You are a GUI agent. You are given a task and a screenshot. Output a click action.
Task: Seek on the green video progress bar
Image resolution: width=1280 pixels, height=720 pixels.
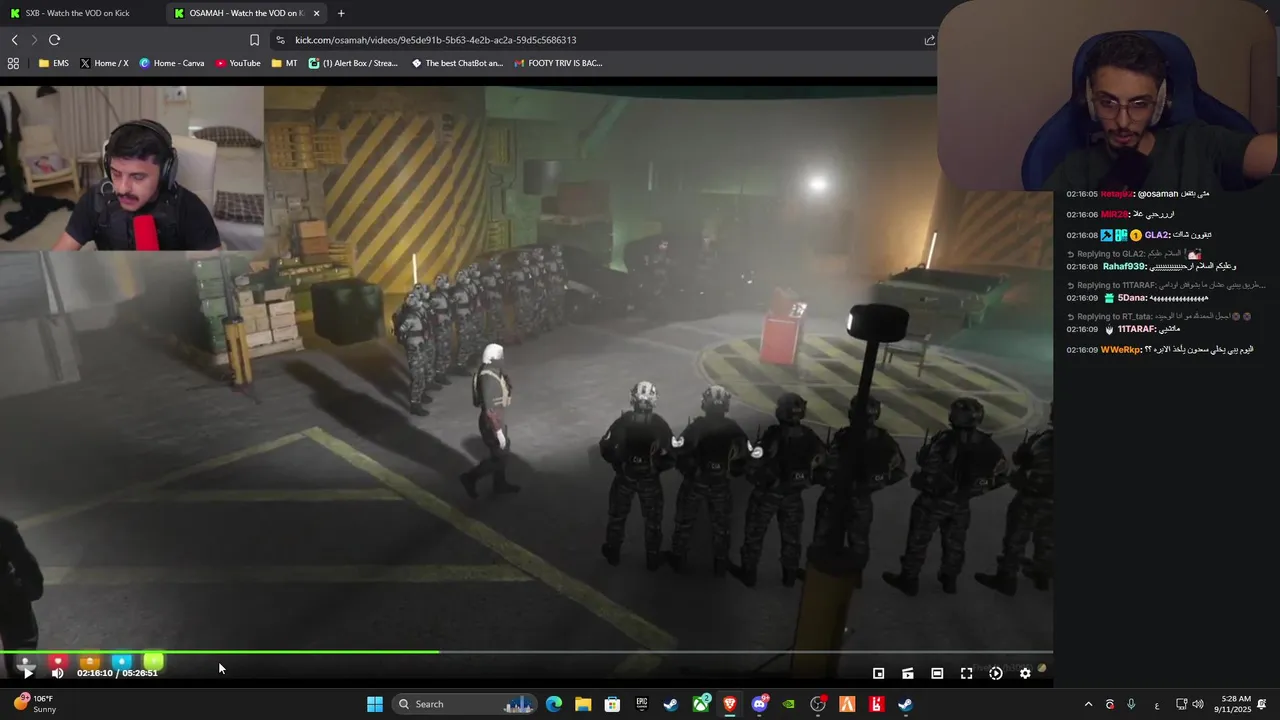pos(526,652)
